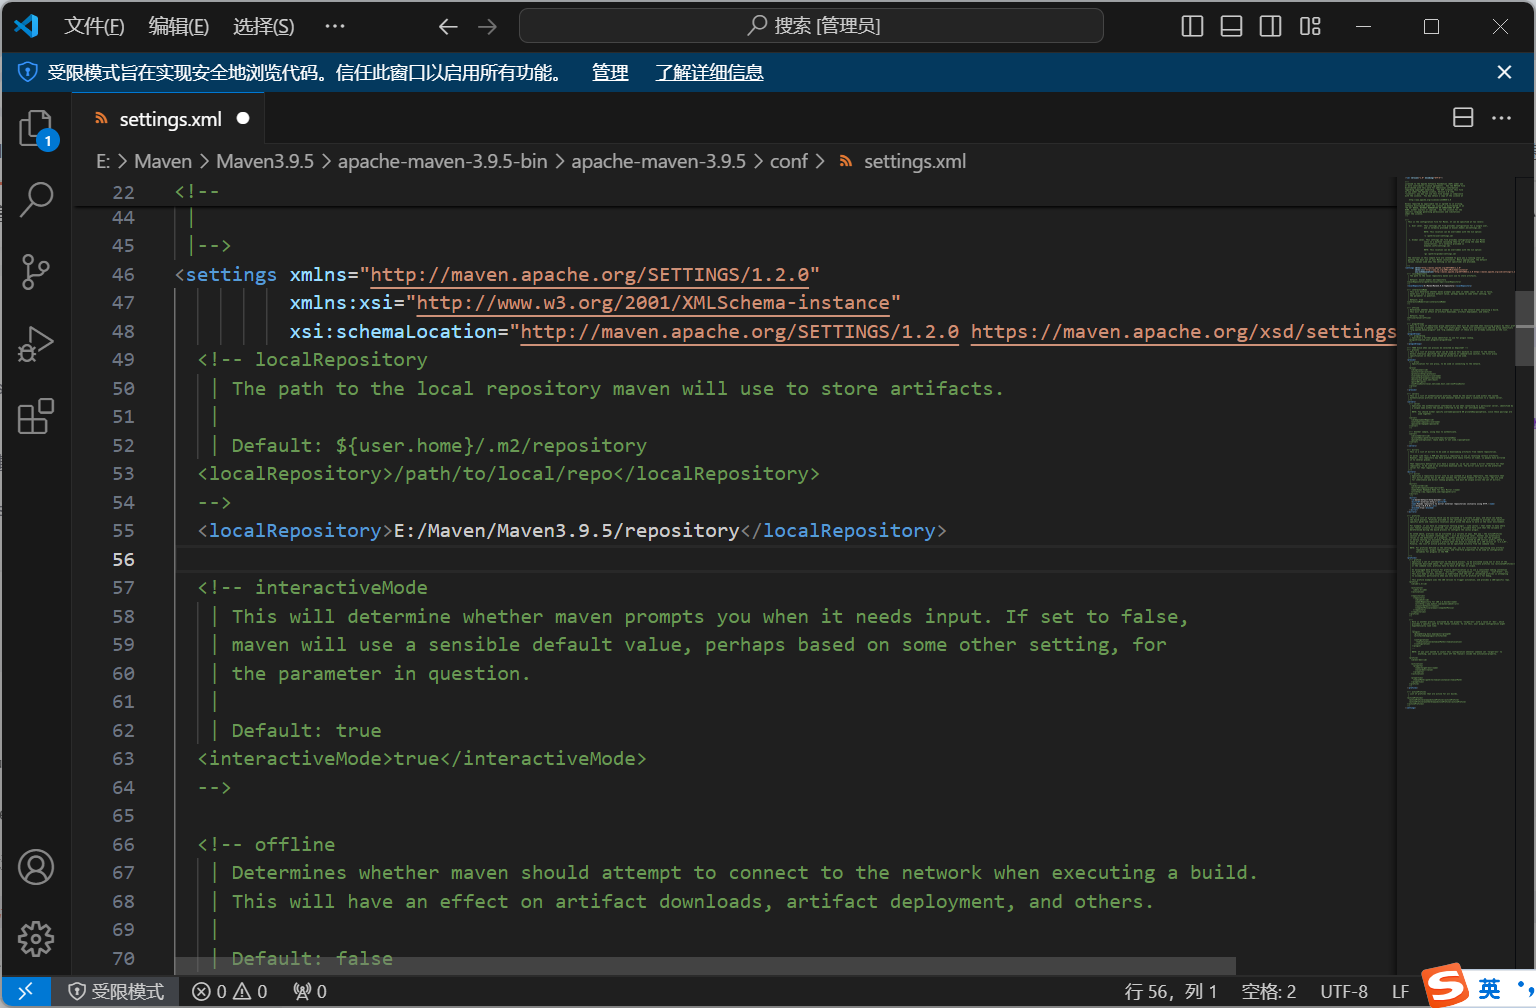Click the offline comment on line 66
Viewport: 1536px width, 1008px height.
coord(266,844)
